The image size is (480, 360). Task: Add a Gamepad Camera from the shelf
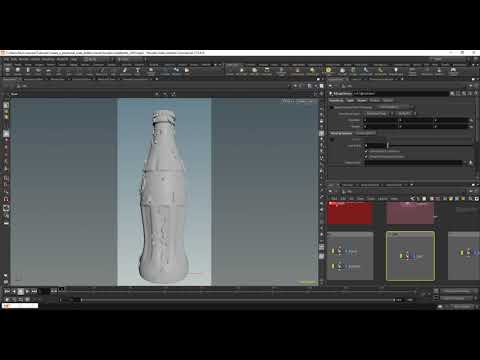pos(453,71)
